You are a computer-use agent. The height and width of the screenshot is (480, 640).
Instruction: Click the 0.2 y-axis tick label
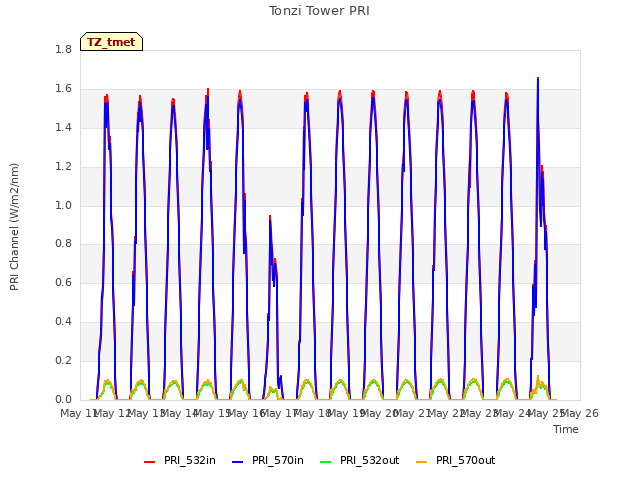pyautogui.click(x=63, y=360)
